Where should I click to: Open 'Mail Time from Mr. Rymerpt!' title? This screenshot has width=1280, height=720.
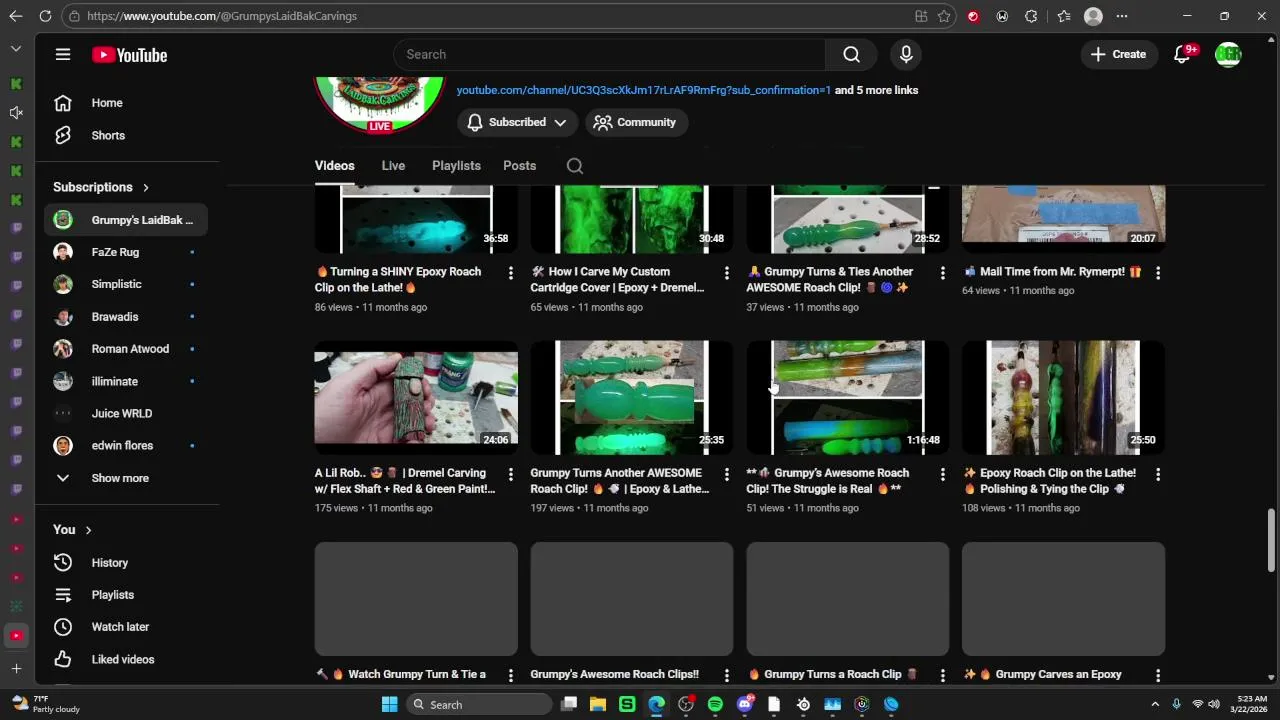click(x=1052, y=271)
